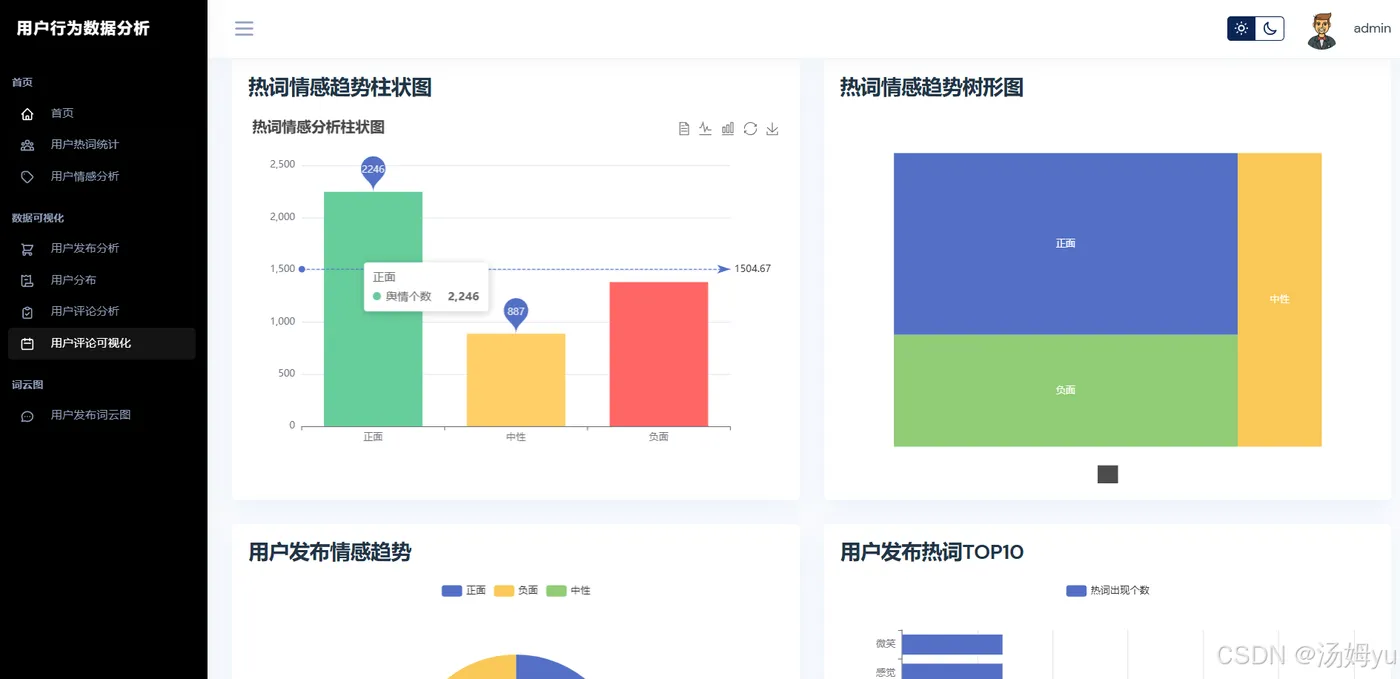Toggle the hamburger sidebar menu icon
This screenshot has width=1400, height=679.
click(x=244, y=28)
